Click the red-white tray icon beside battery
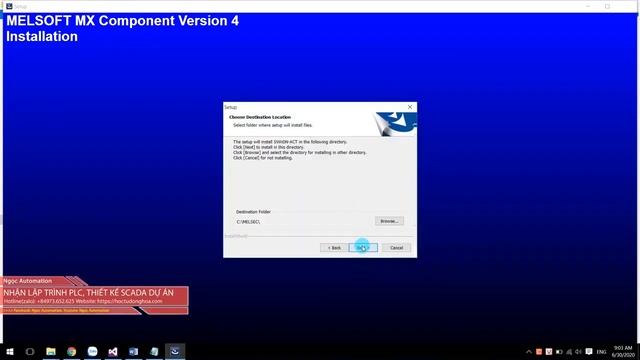 pyautogui.click(x=549, y=352)
